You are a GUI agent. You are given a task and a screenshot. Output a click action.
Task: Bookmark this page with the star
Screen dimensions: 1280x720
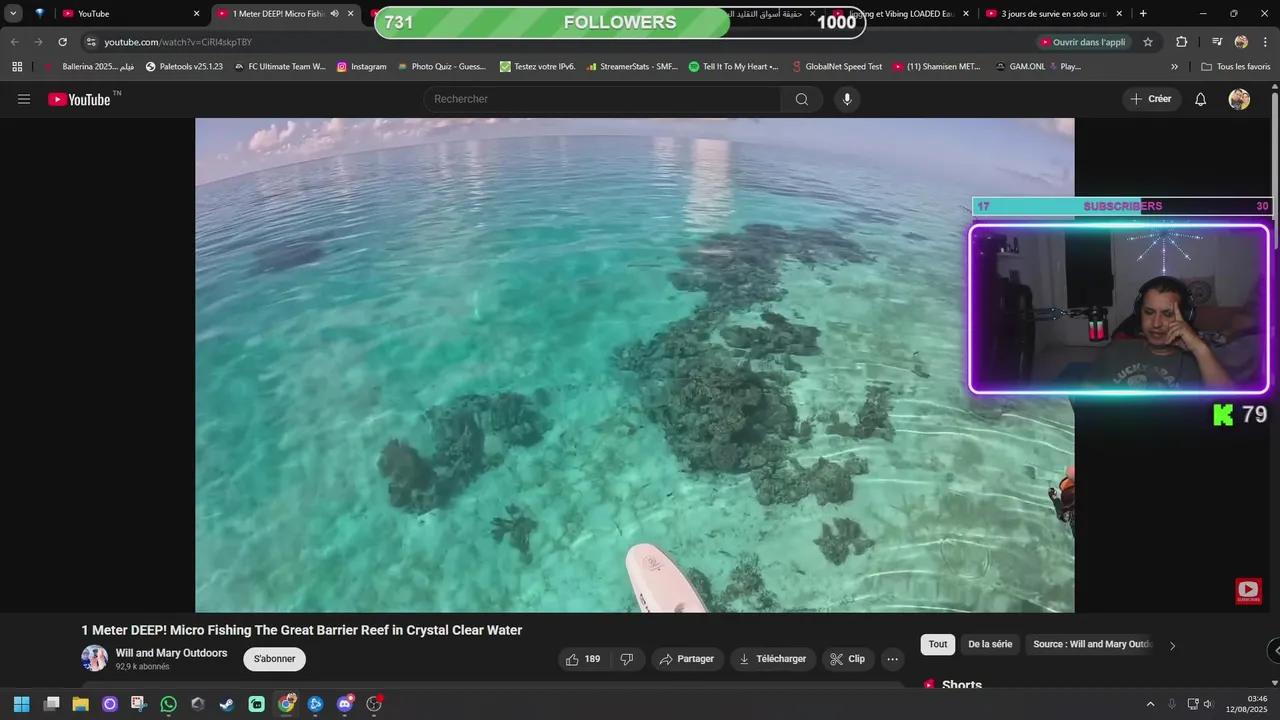(1148, 42)
